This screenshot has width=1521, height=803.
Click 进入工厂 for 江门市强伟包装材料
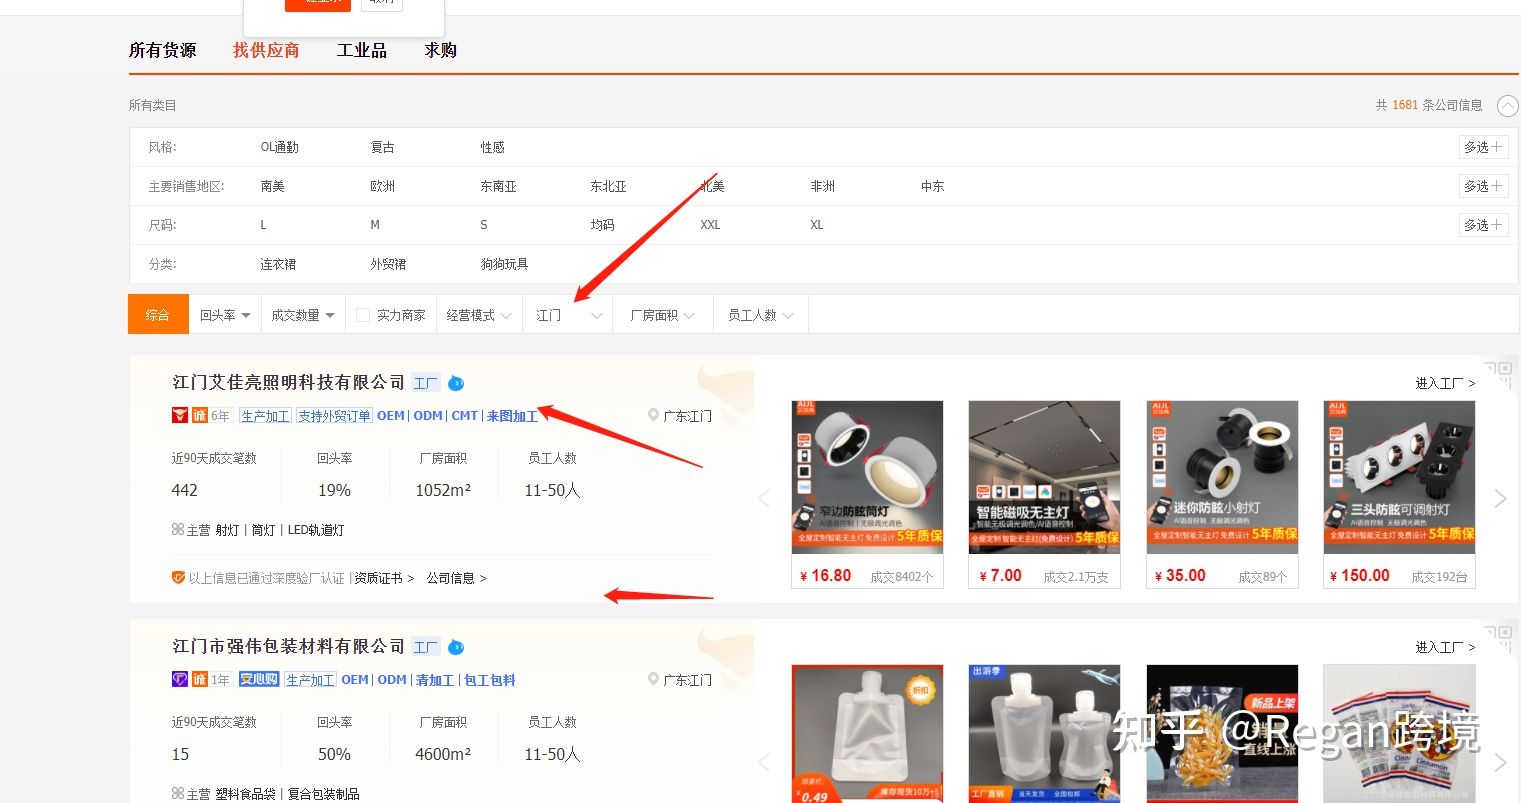[x=1445, y=647]
